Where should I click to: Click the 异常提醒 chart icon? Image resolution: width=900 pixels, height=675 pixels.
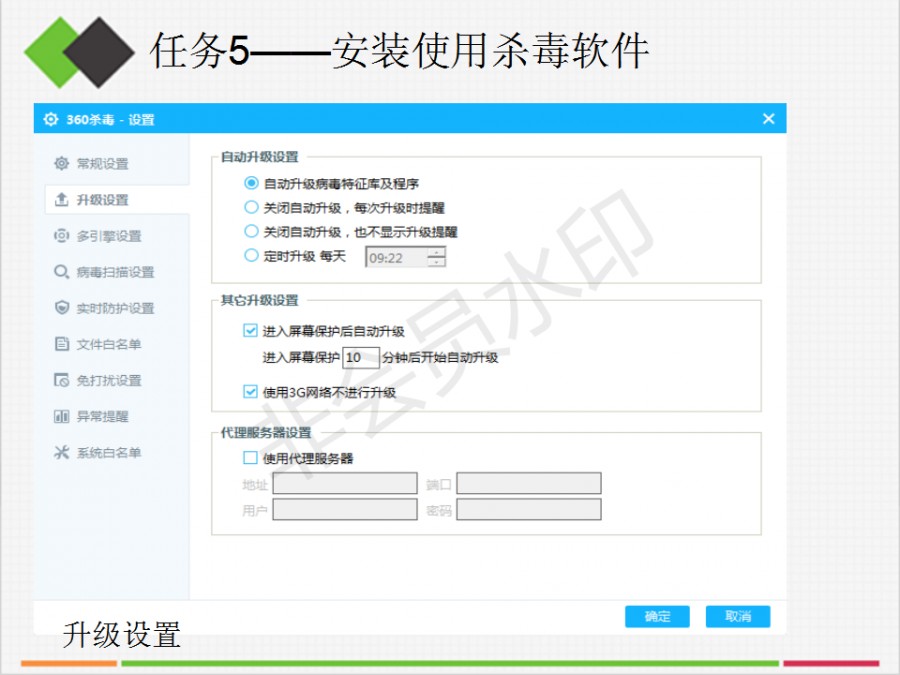[x=61, y=416]
